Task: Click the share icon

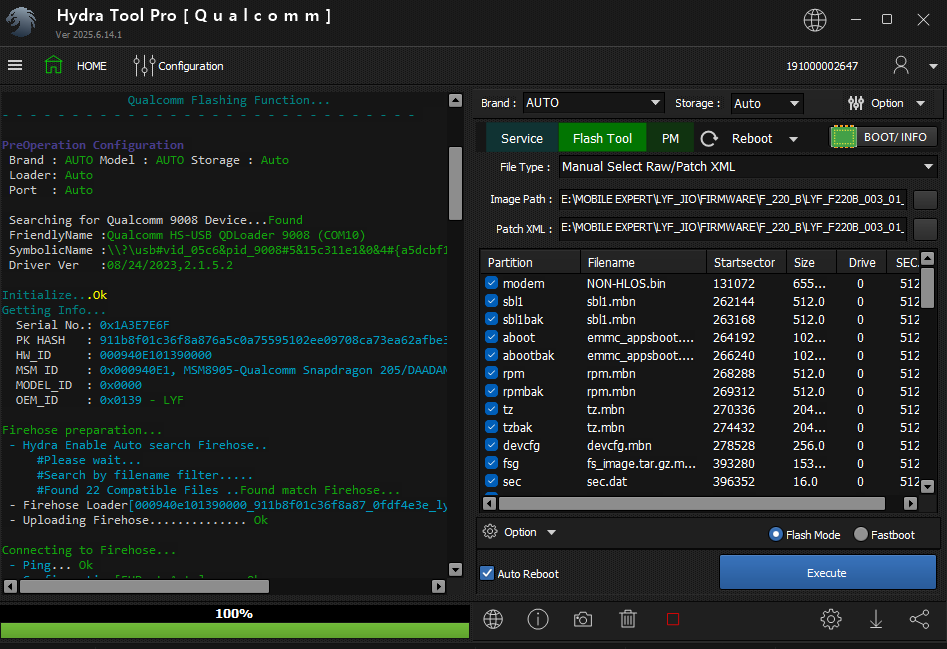Action: coord(919,619)
